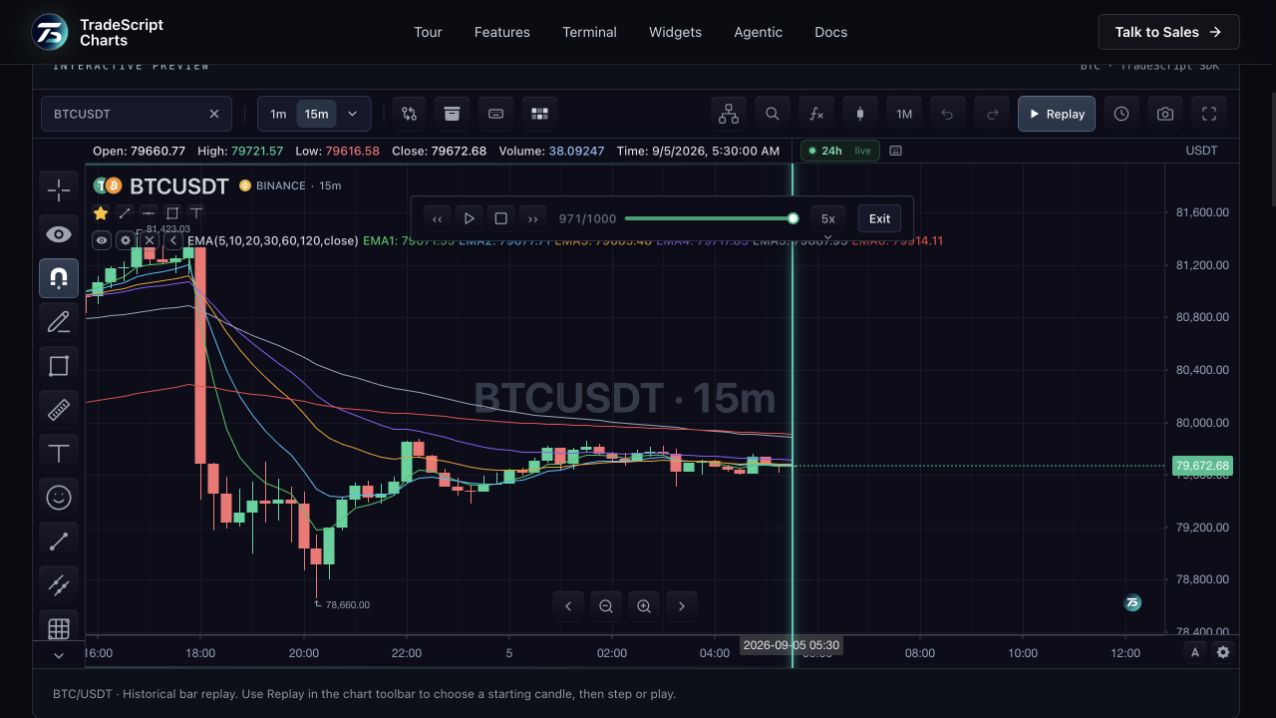
Task: Click Talk to Sales button
Action: [1168, 32]
